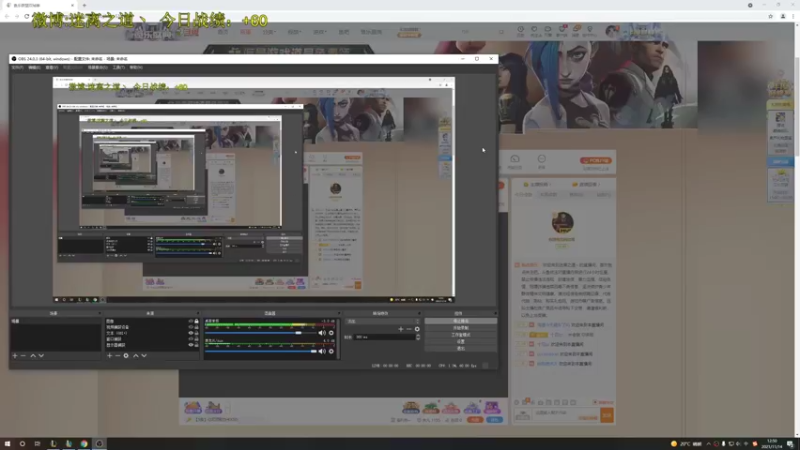The width and height of the screenshot is (800, 450).
Task: Reload the browser page
Action: (27, 16)
